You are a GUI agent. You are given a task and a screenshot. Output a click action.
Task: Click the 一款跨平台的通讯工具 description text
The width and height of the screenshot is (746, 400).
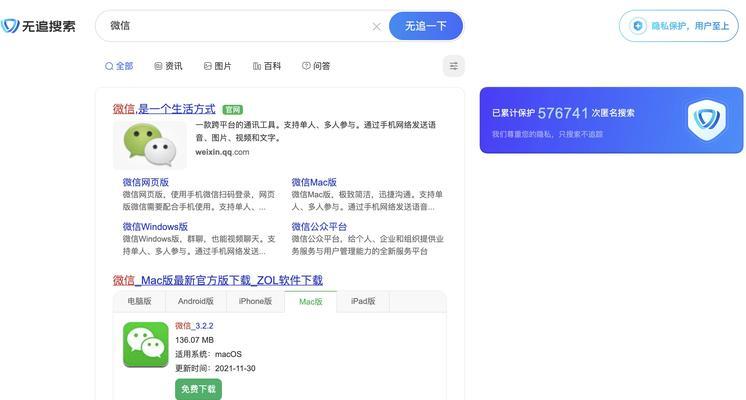point(315,131)
